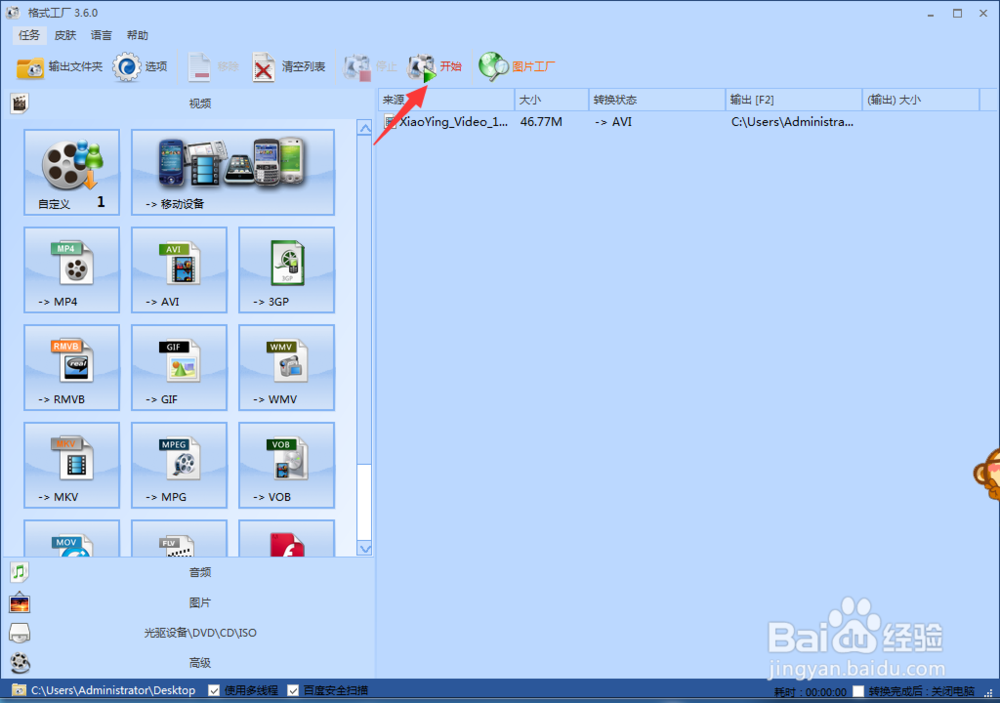1000x703 pixels.
Task: Select the -> VOB conversion tile
Action: [286, 465]
